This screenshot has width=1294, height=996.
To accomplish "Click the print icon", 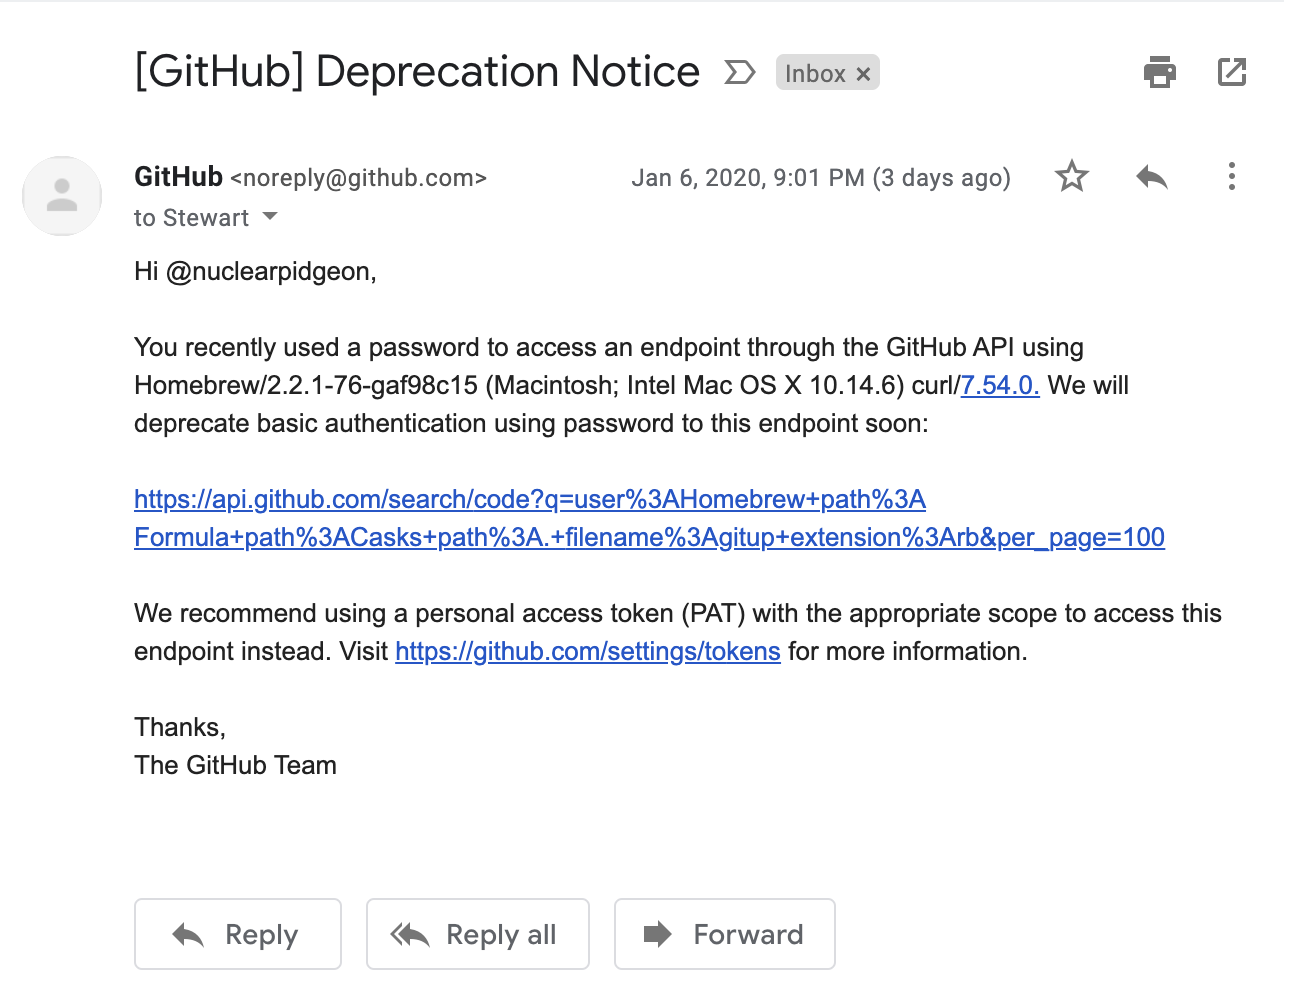I will (1159, 72).
